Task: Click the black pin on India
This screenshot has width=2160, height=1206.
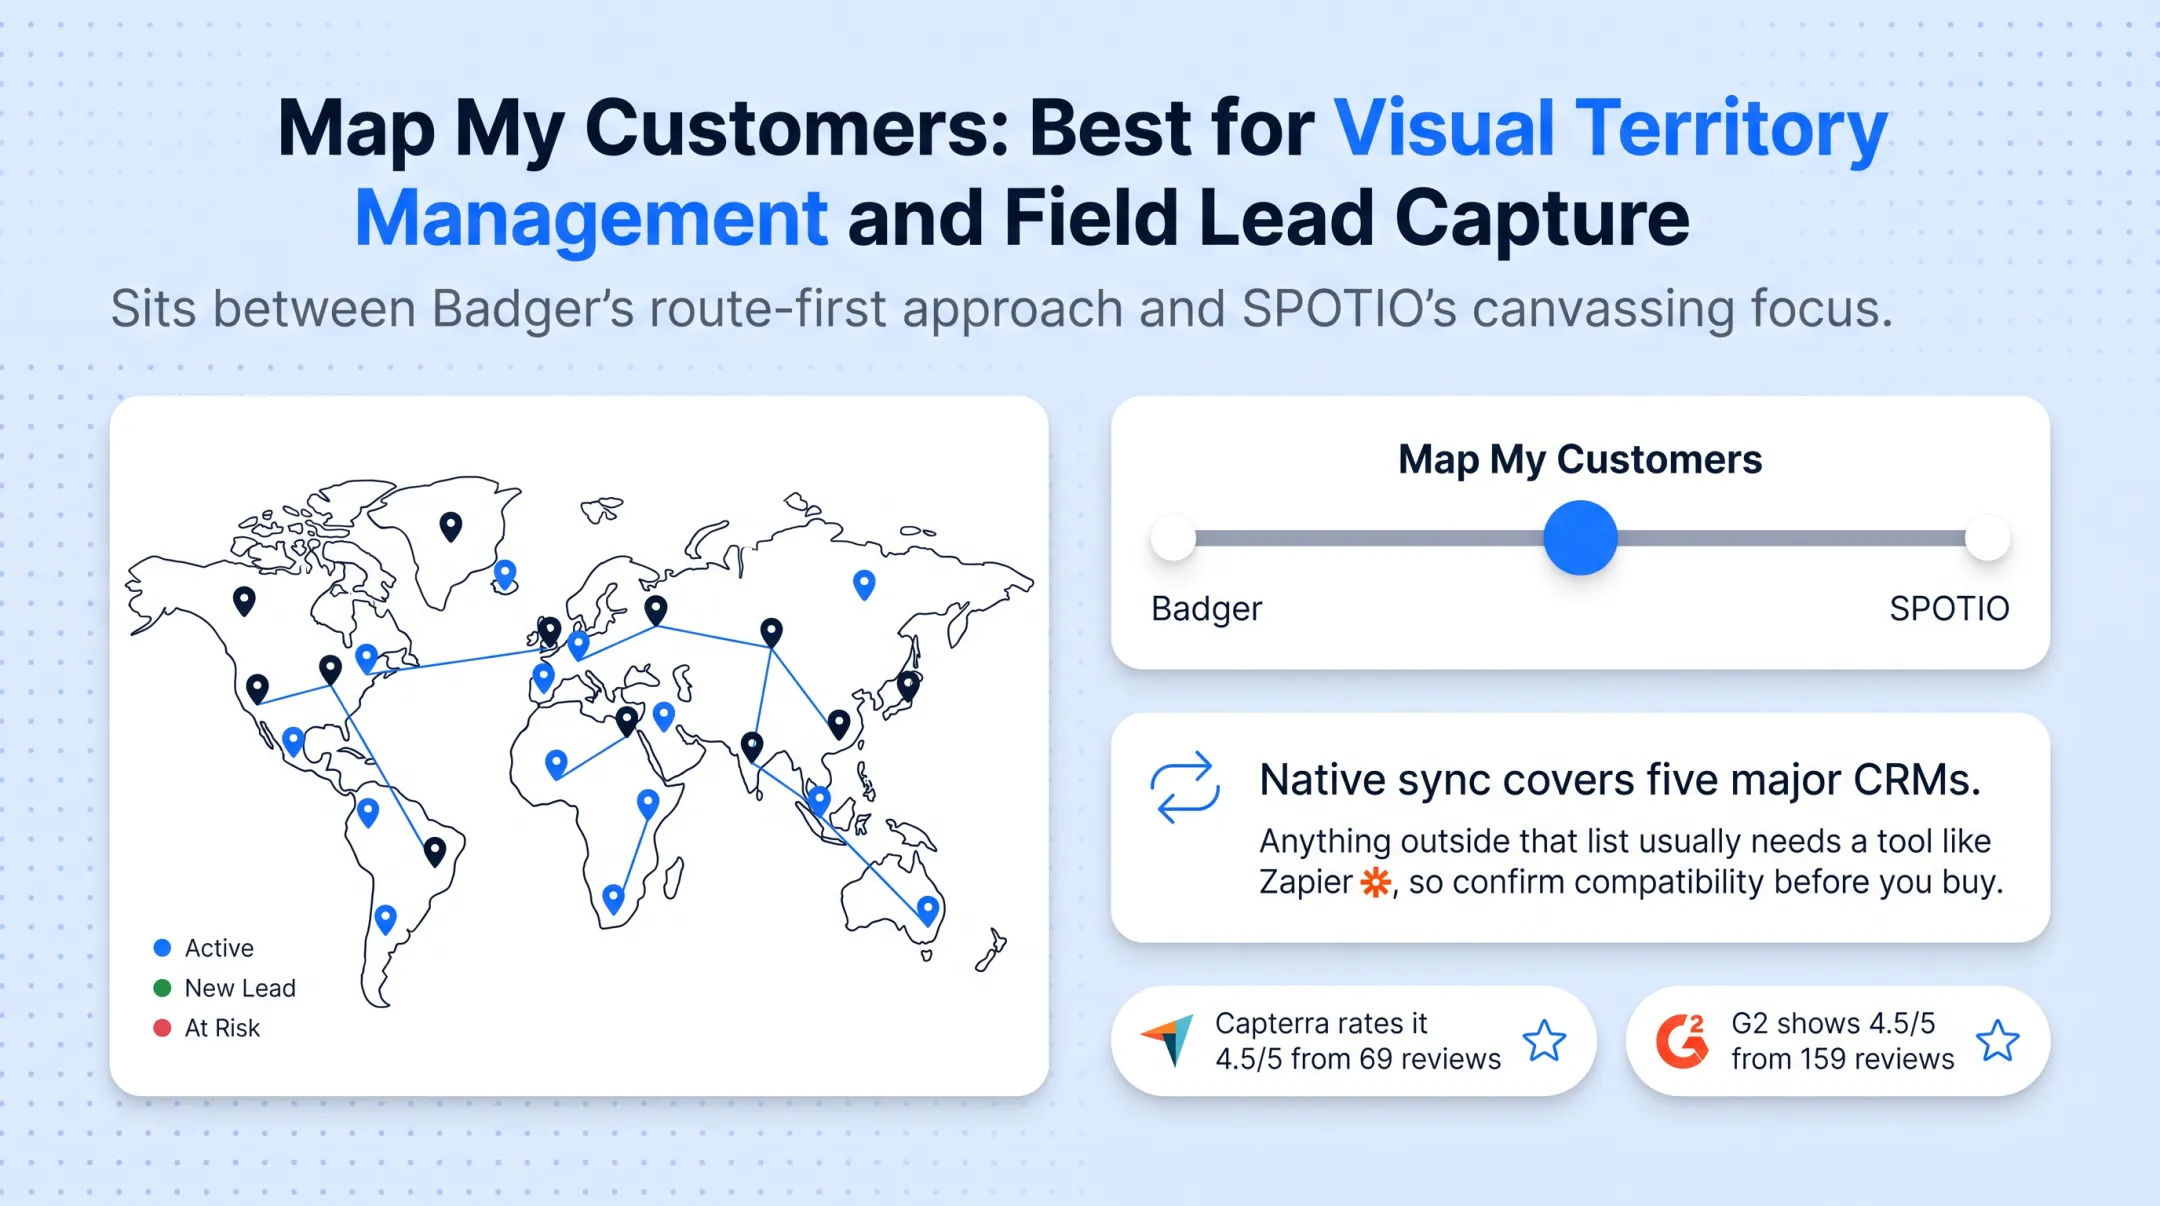Action: 752,746
